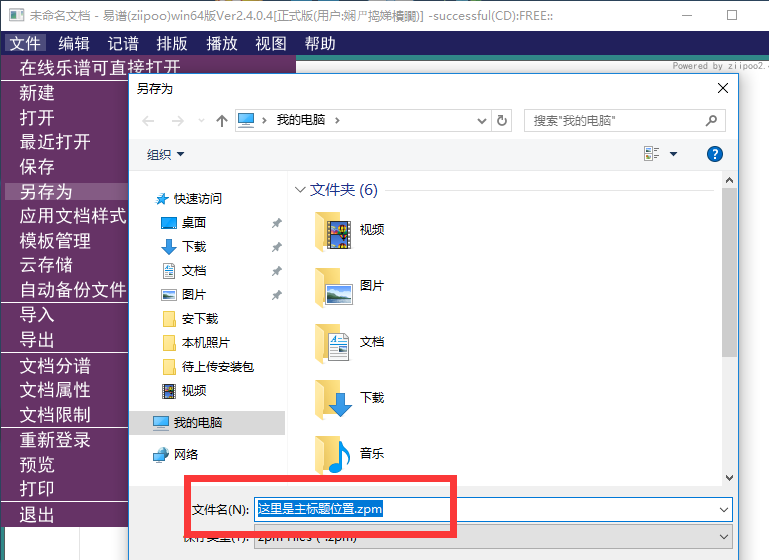Screen dimensions: 769x560
Task: Unpin 桌面 using its pin icon
Action: pyautogui.click(x=277, y=223)
